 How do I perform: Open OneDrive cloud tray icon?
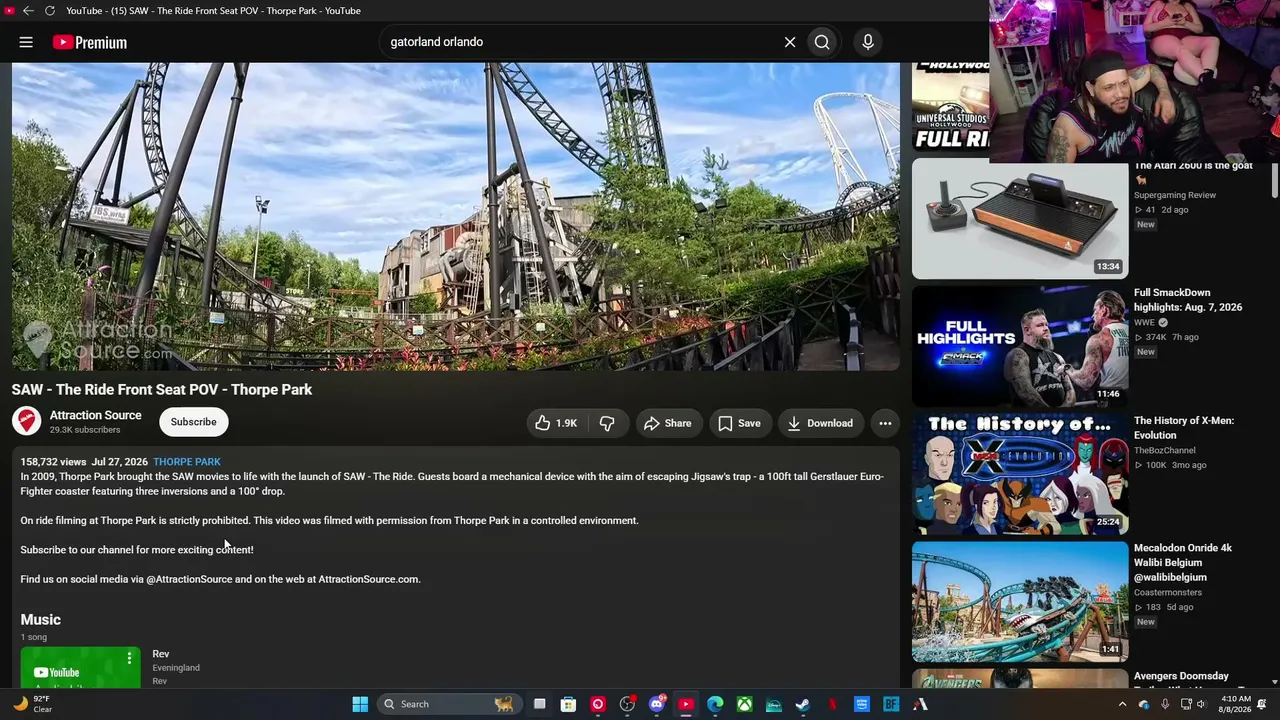[x=1144, y=704]
